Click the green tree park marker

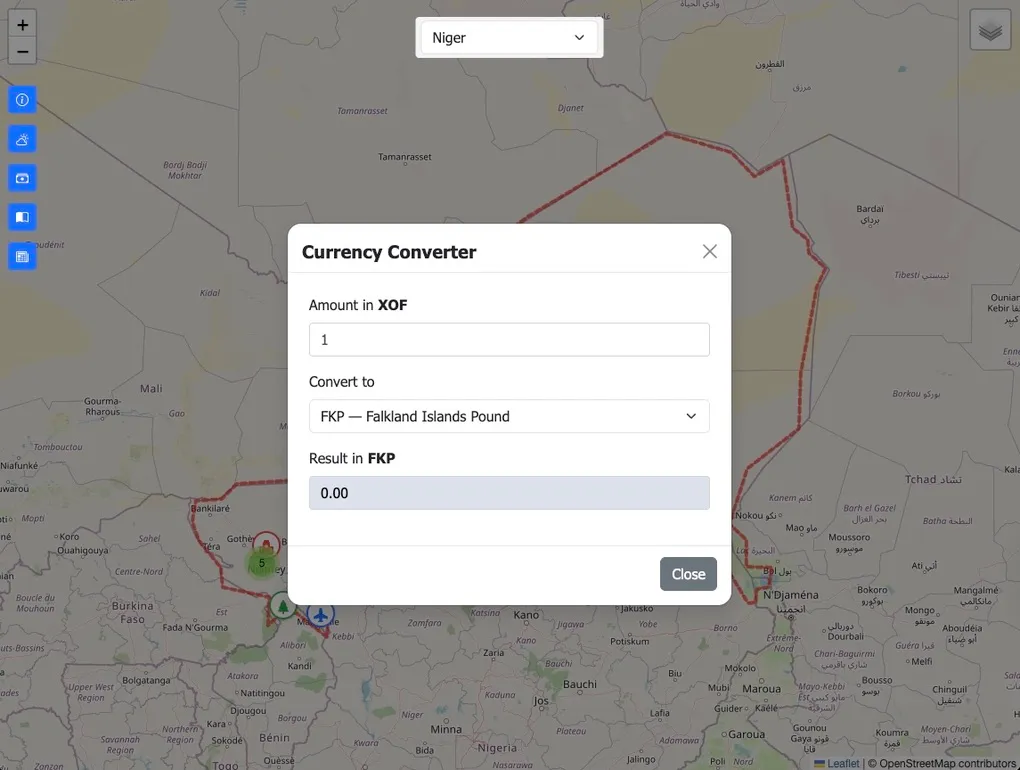click(x=283, y=606)
